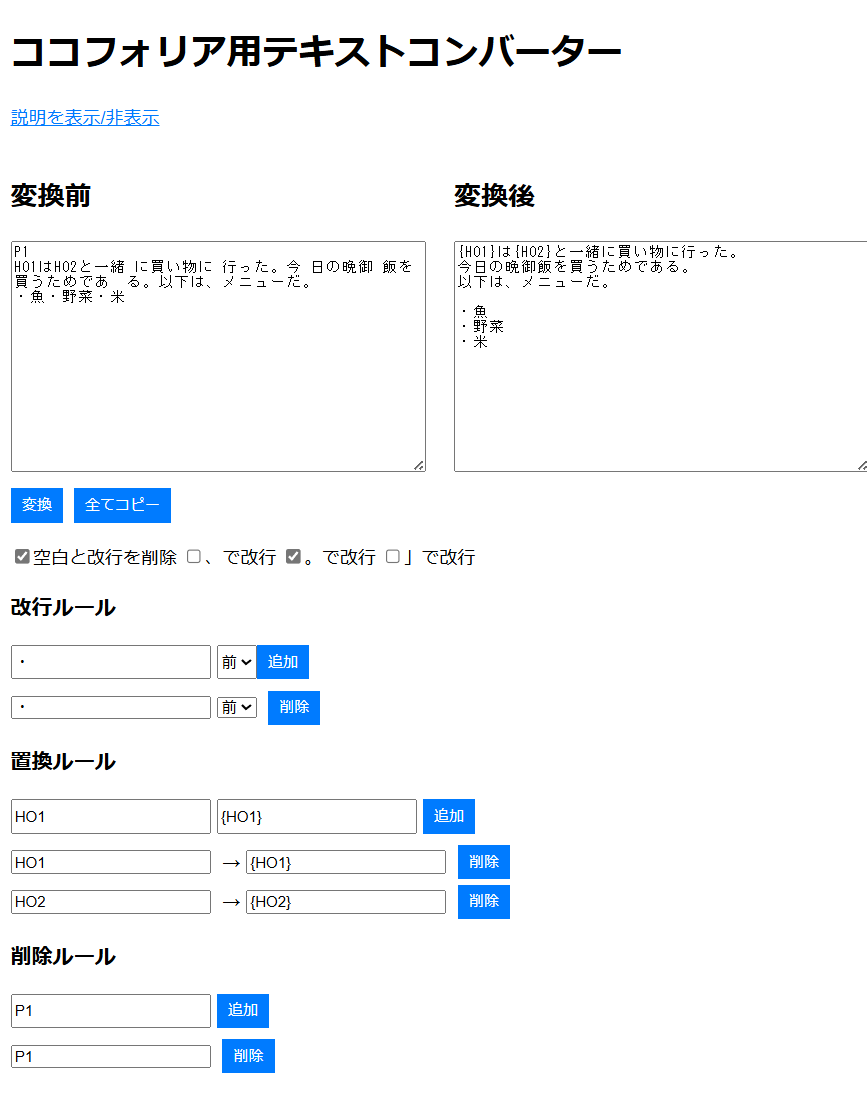867x1109 pixels.
Task: Add a deletion rule with 追加
Action: (x=243, y=1011)
